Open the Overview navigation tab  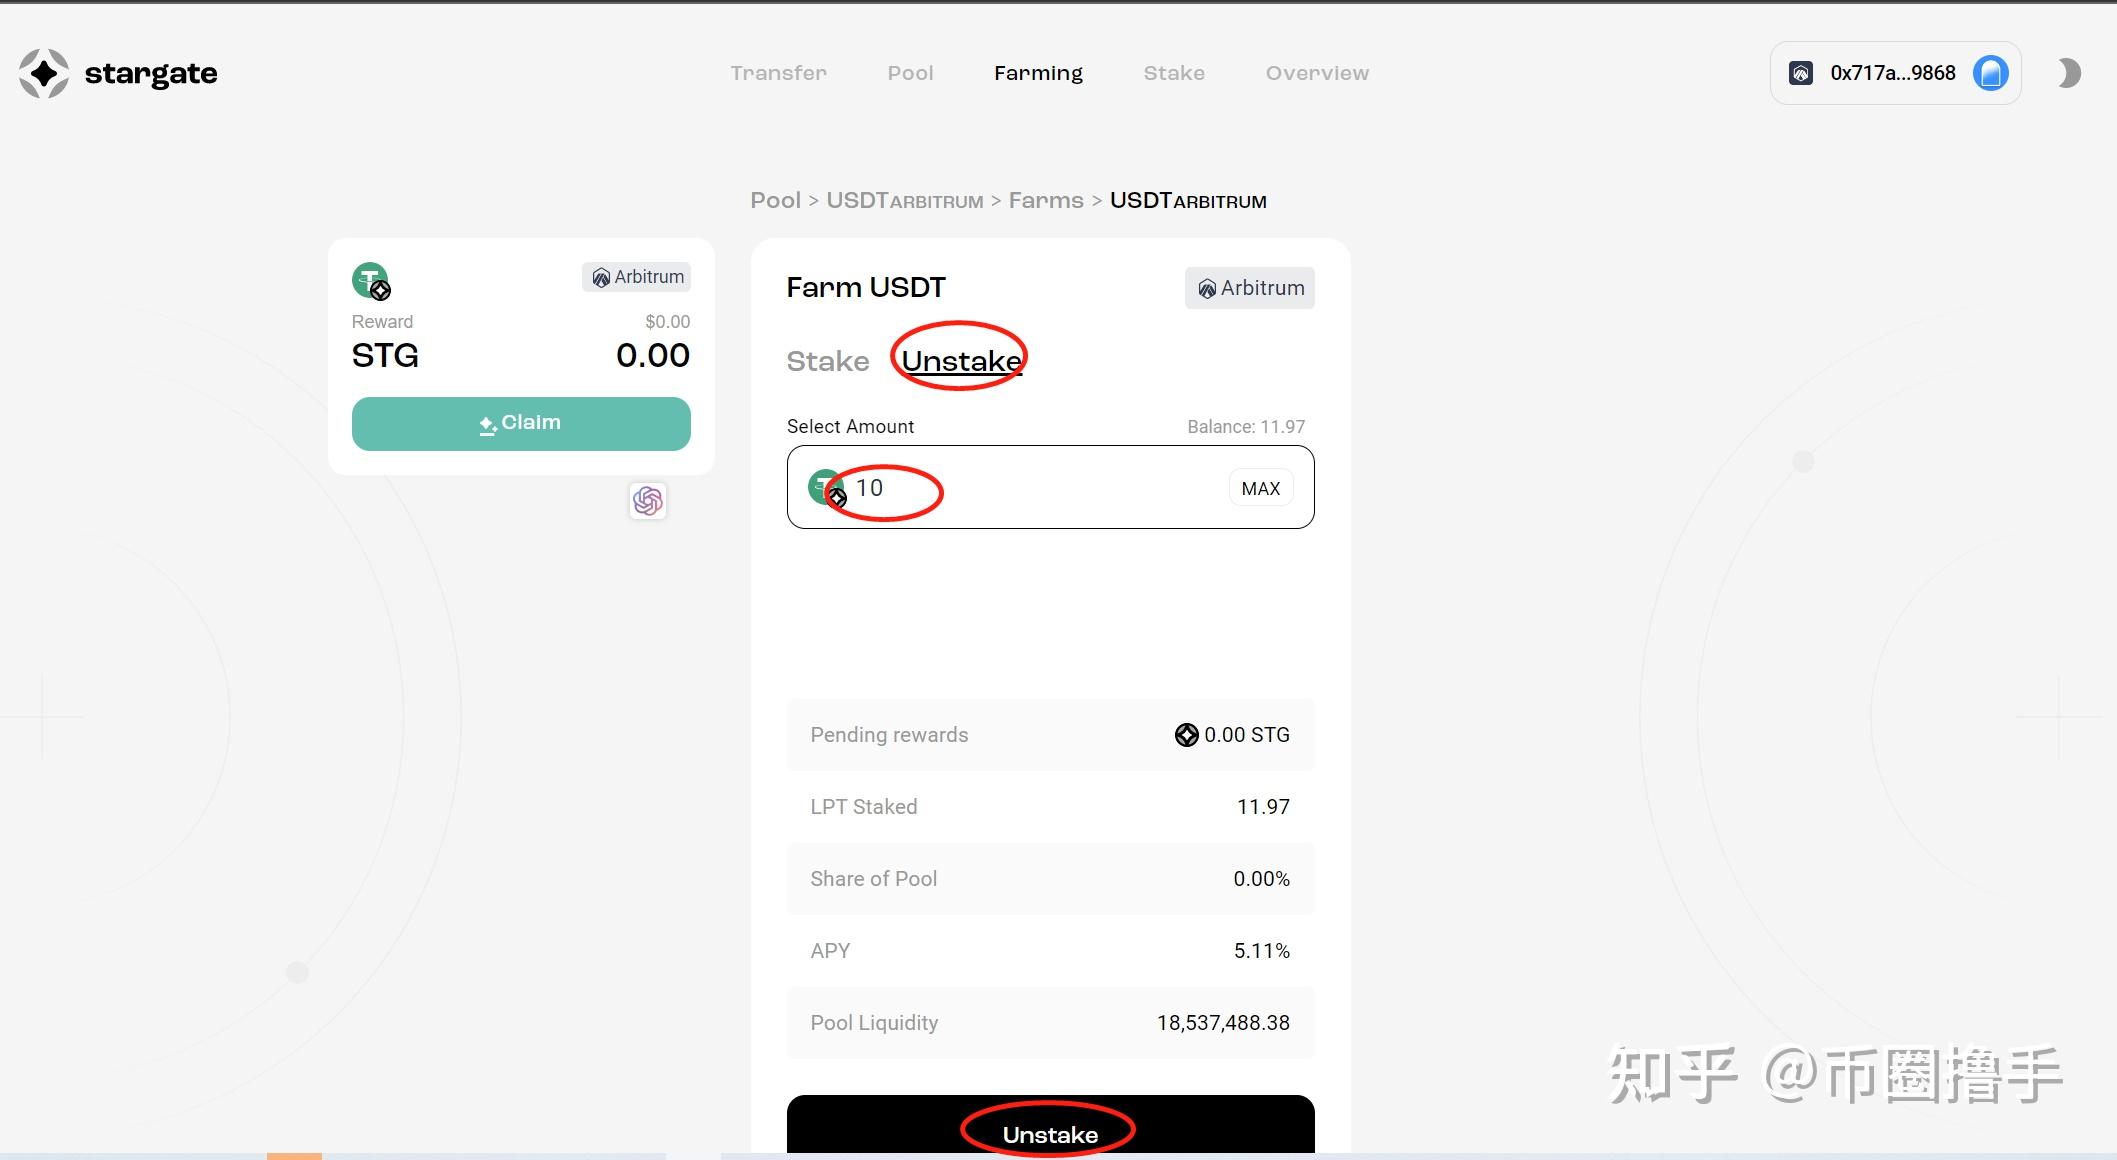click(x=1317, y=73)
